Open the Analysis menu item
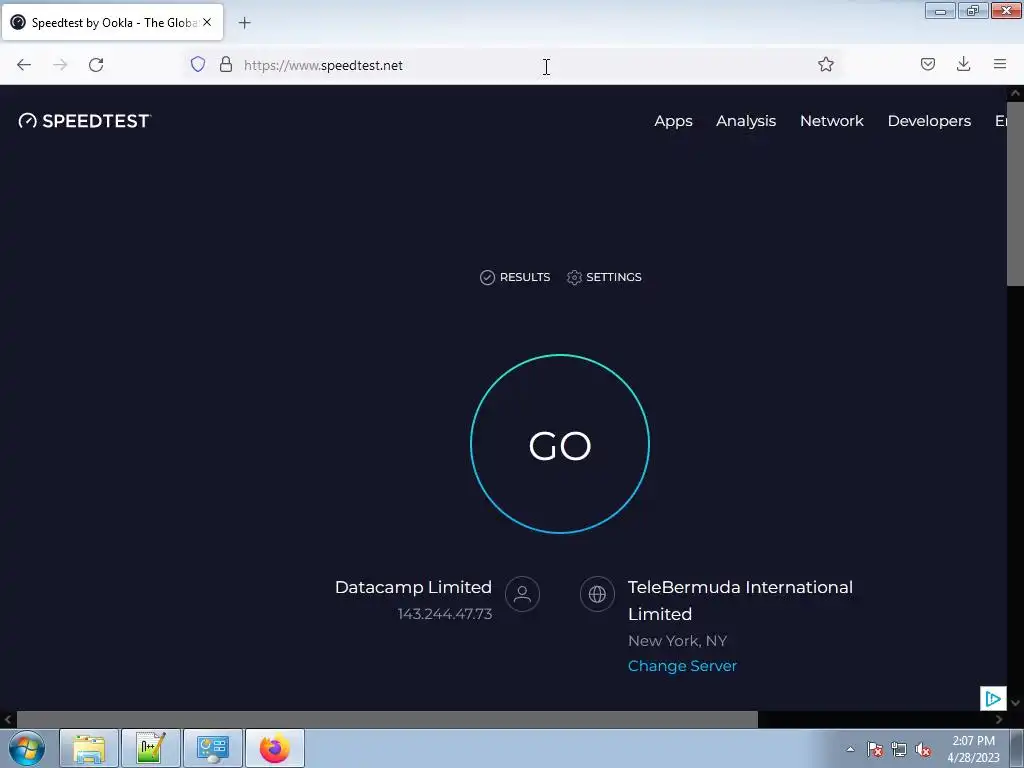Image resolution: width=1024 pixels, height=768 pixels. 746,121
